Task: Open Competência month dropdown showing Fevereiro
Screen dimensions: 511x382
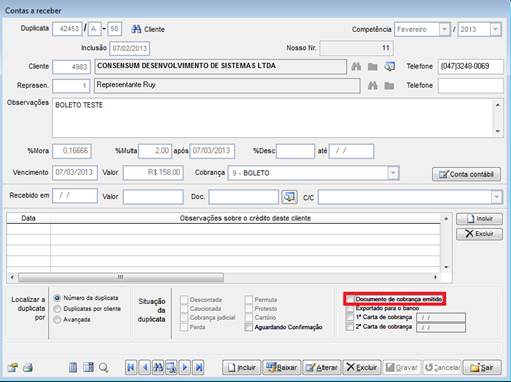Action: [444, 29]
